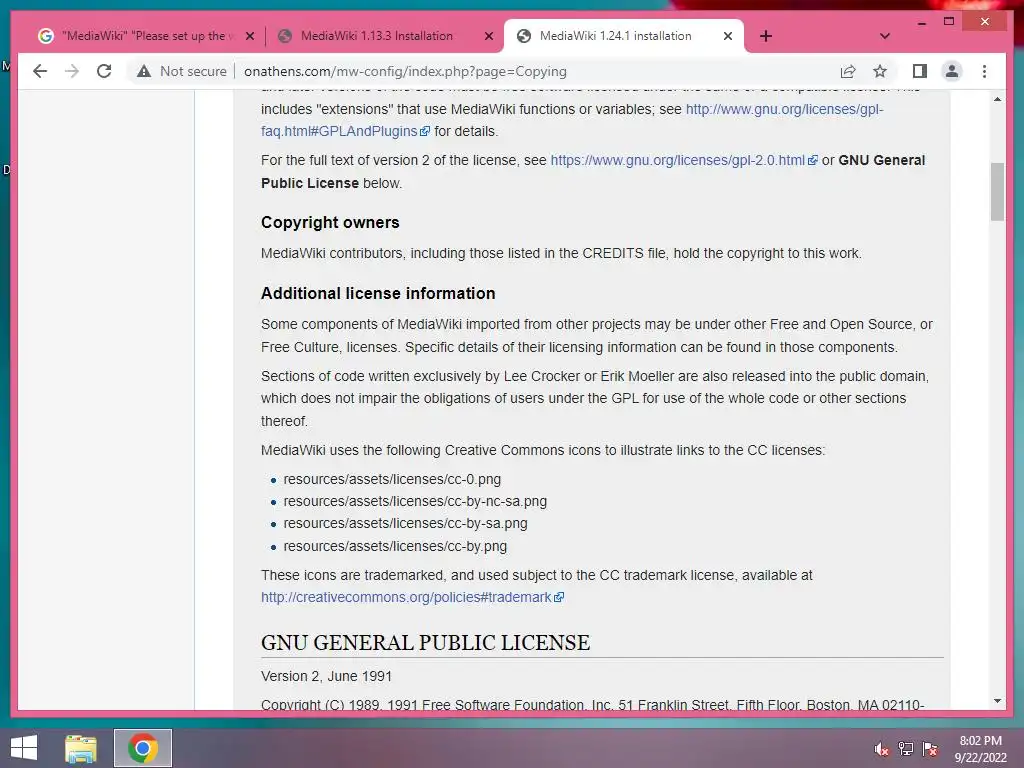1024x768 pixels.
Task: Open the Not secure site warning
Action: click(x=182, y=71)
